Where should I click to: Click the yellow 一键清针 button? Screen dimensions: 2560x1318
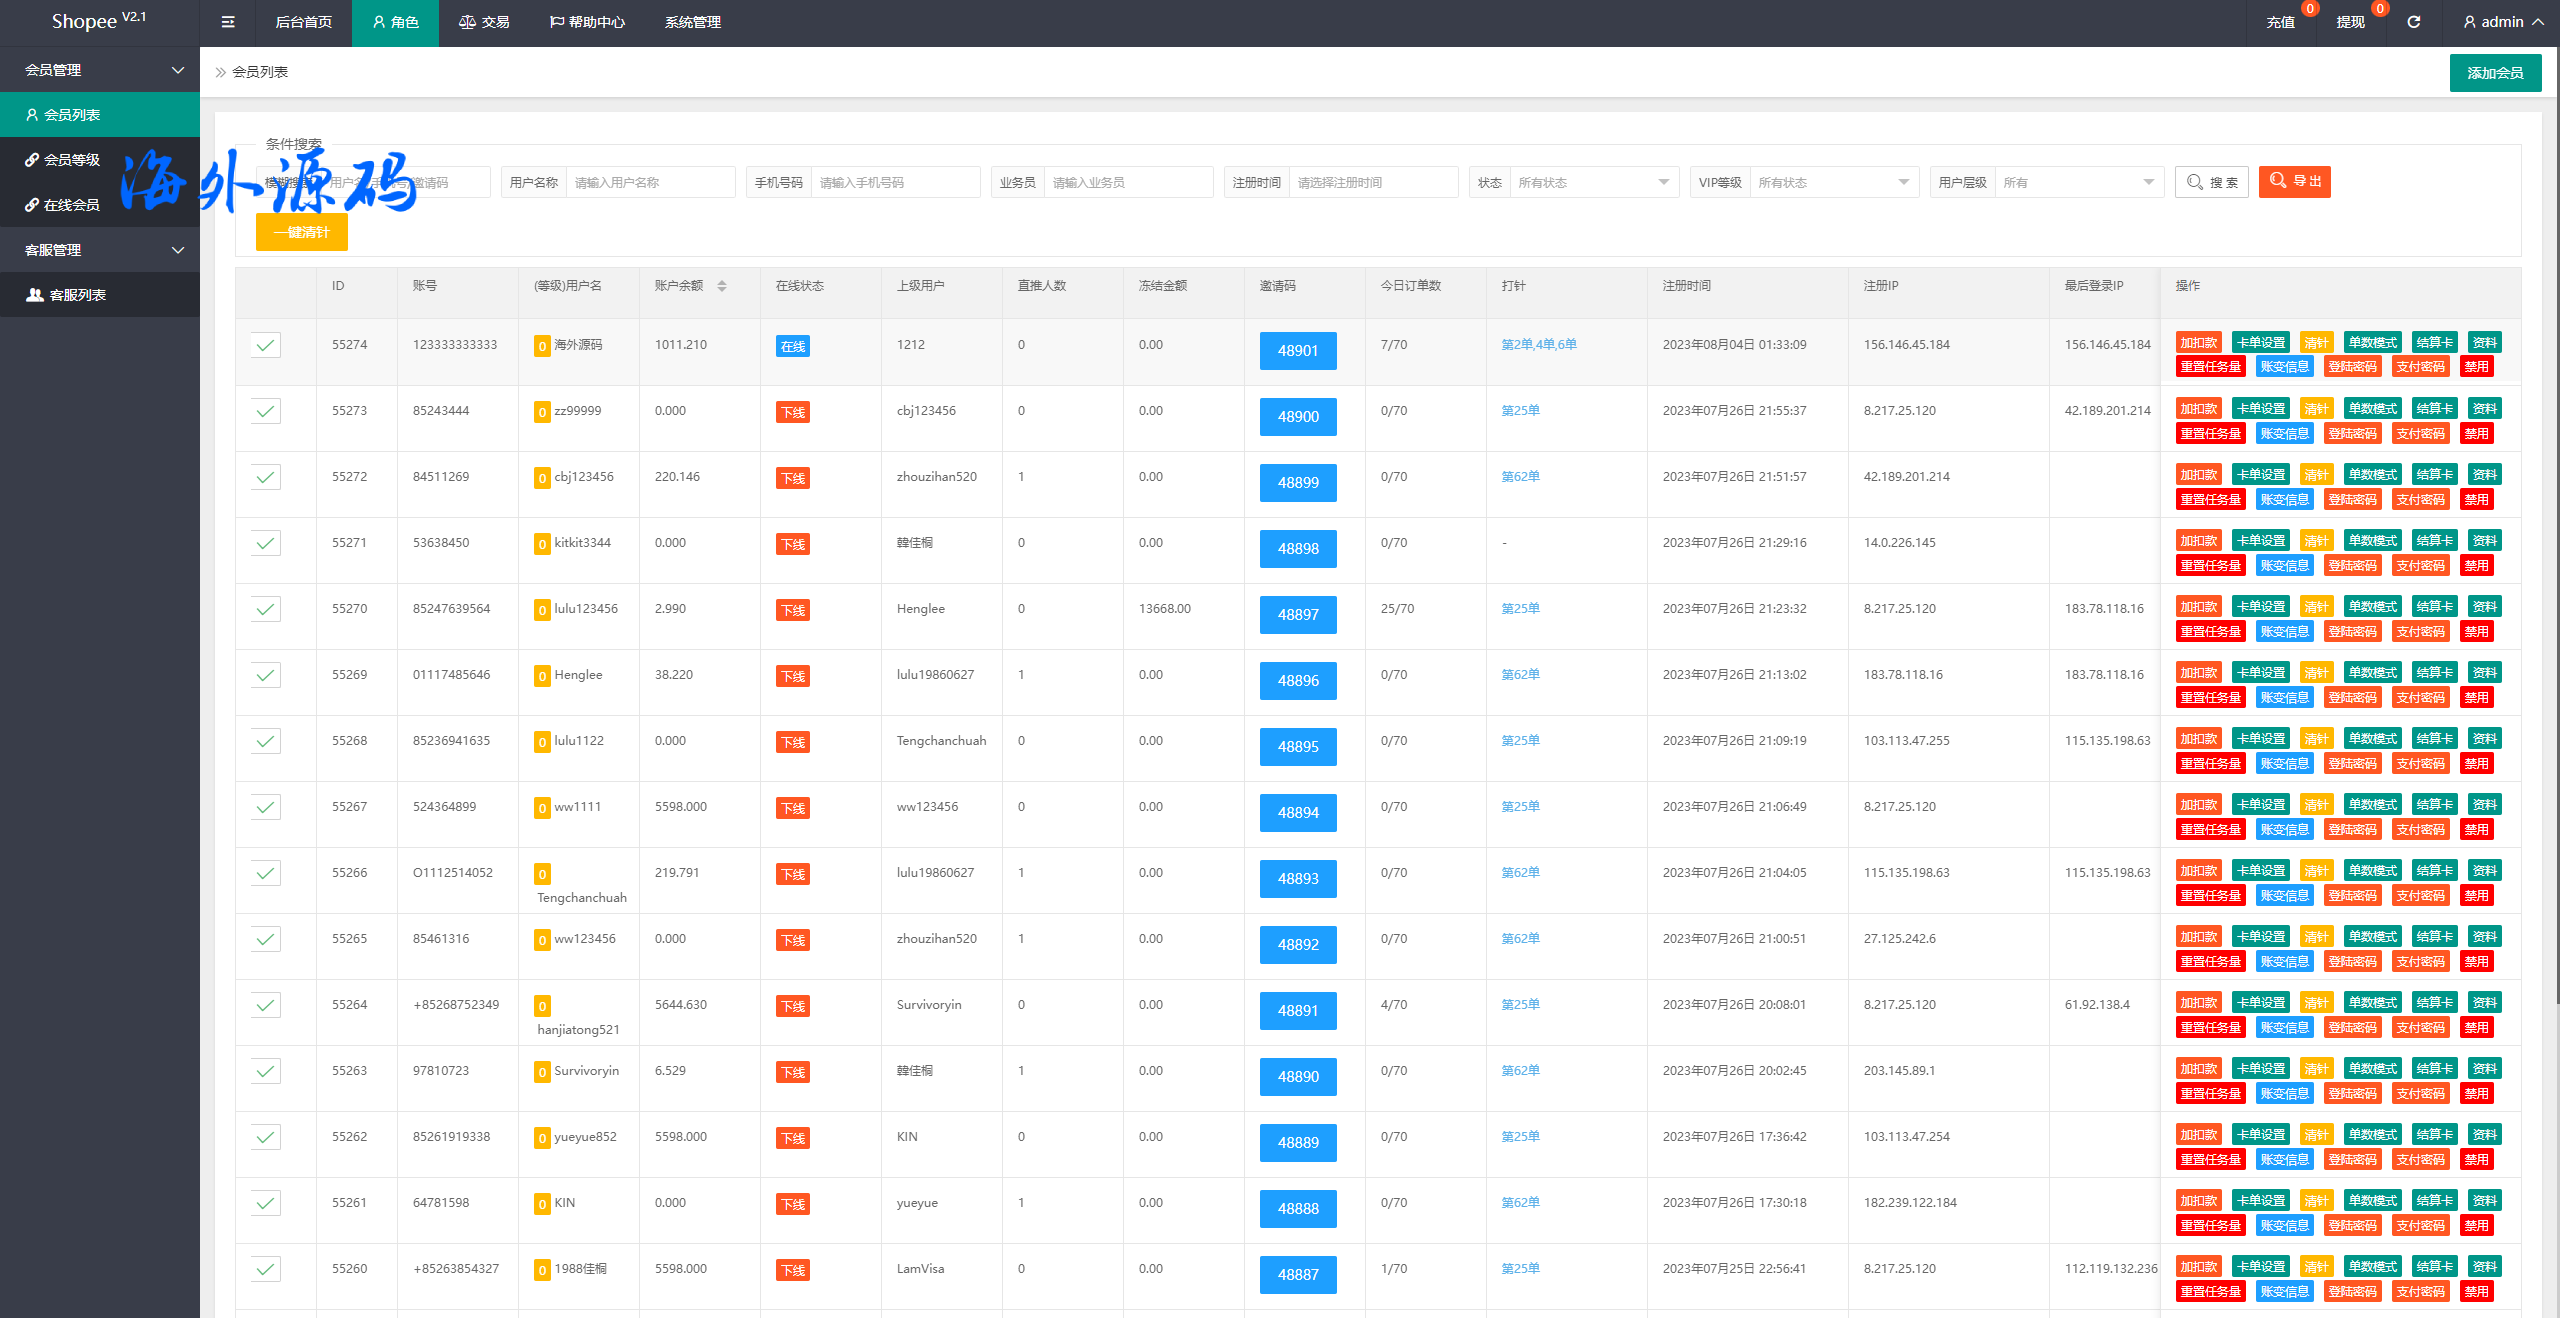point(301,232)
